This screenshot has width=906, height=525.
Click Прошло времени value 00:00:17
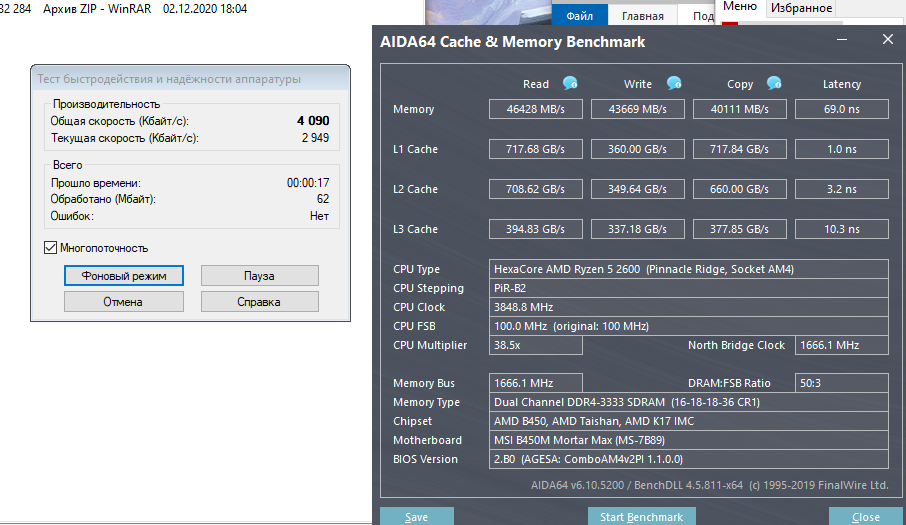(x=308, y=183)
